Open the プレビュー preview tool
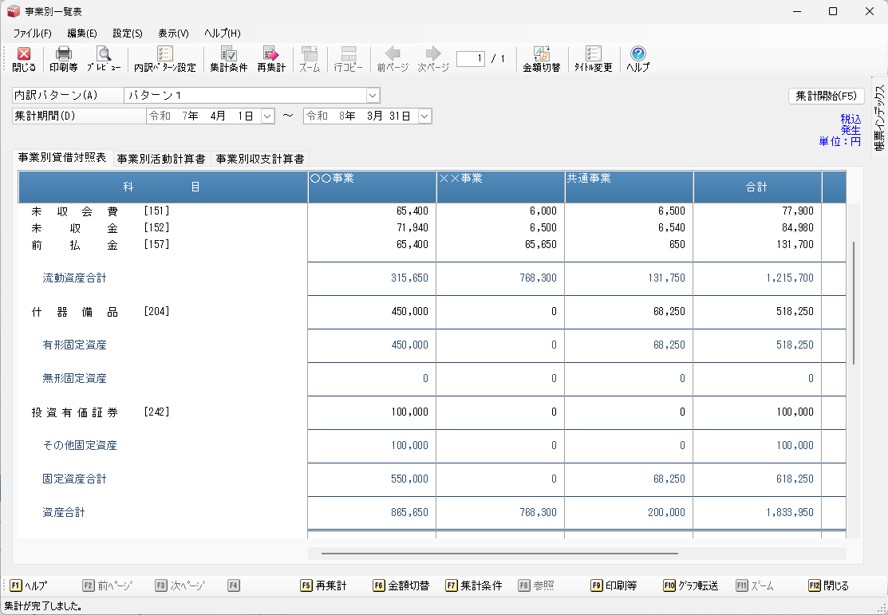Image resolution: width=888 pixels, height=615 pixels. 103,59
